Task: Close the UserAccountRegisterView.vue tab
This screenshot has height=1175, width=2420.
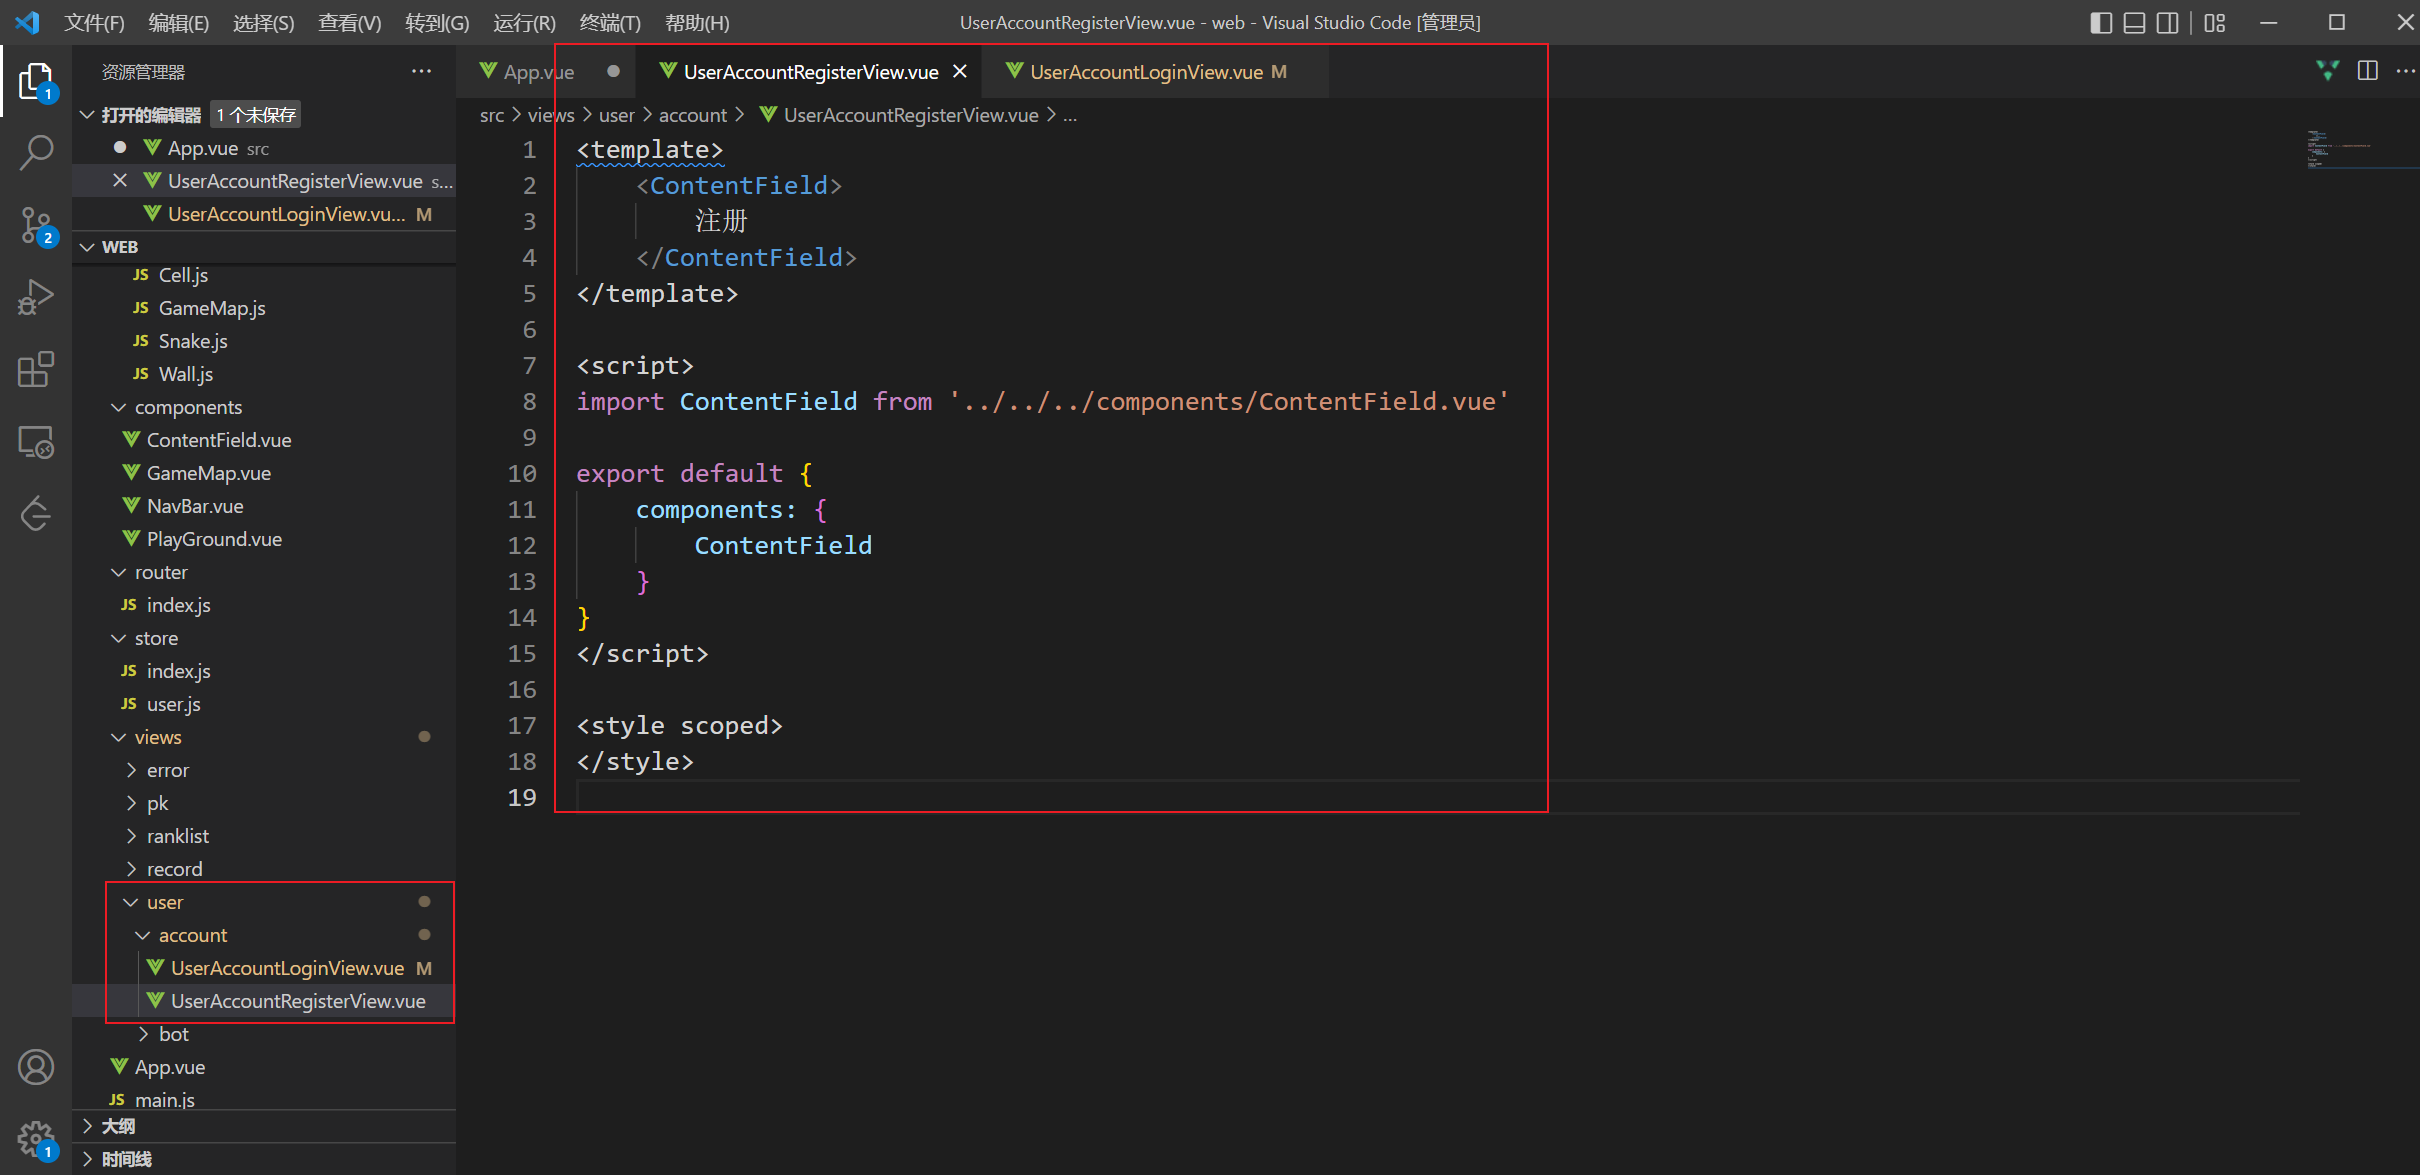Action: 960,72
